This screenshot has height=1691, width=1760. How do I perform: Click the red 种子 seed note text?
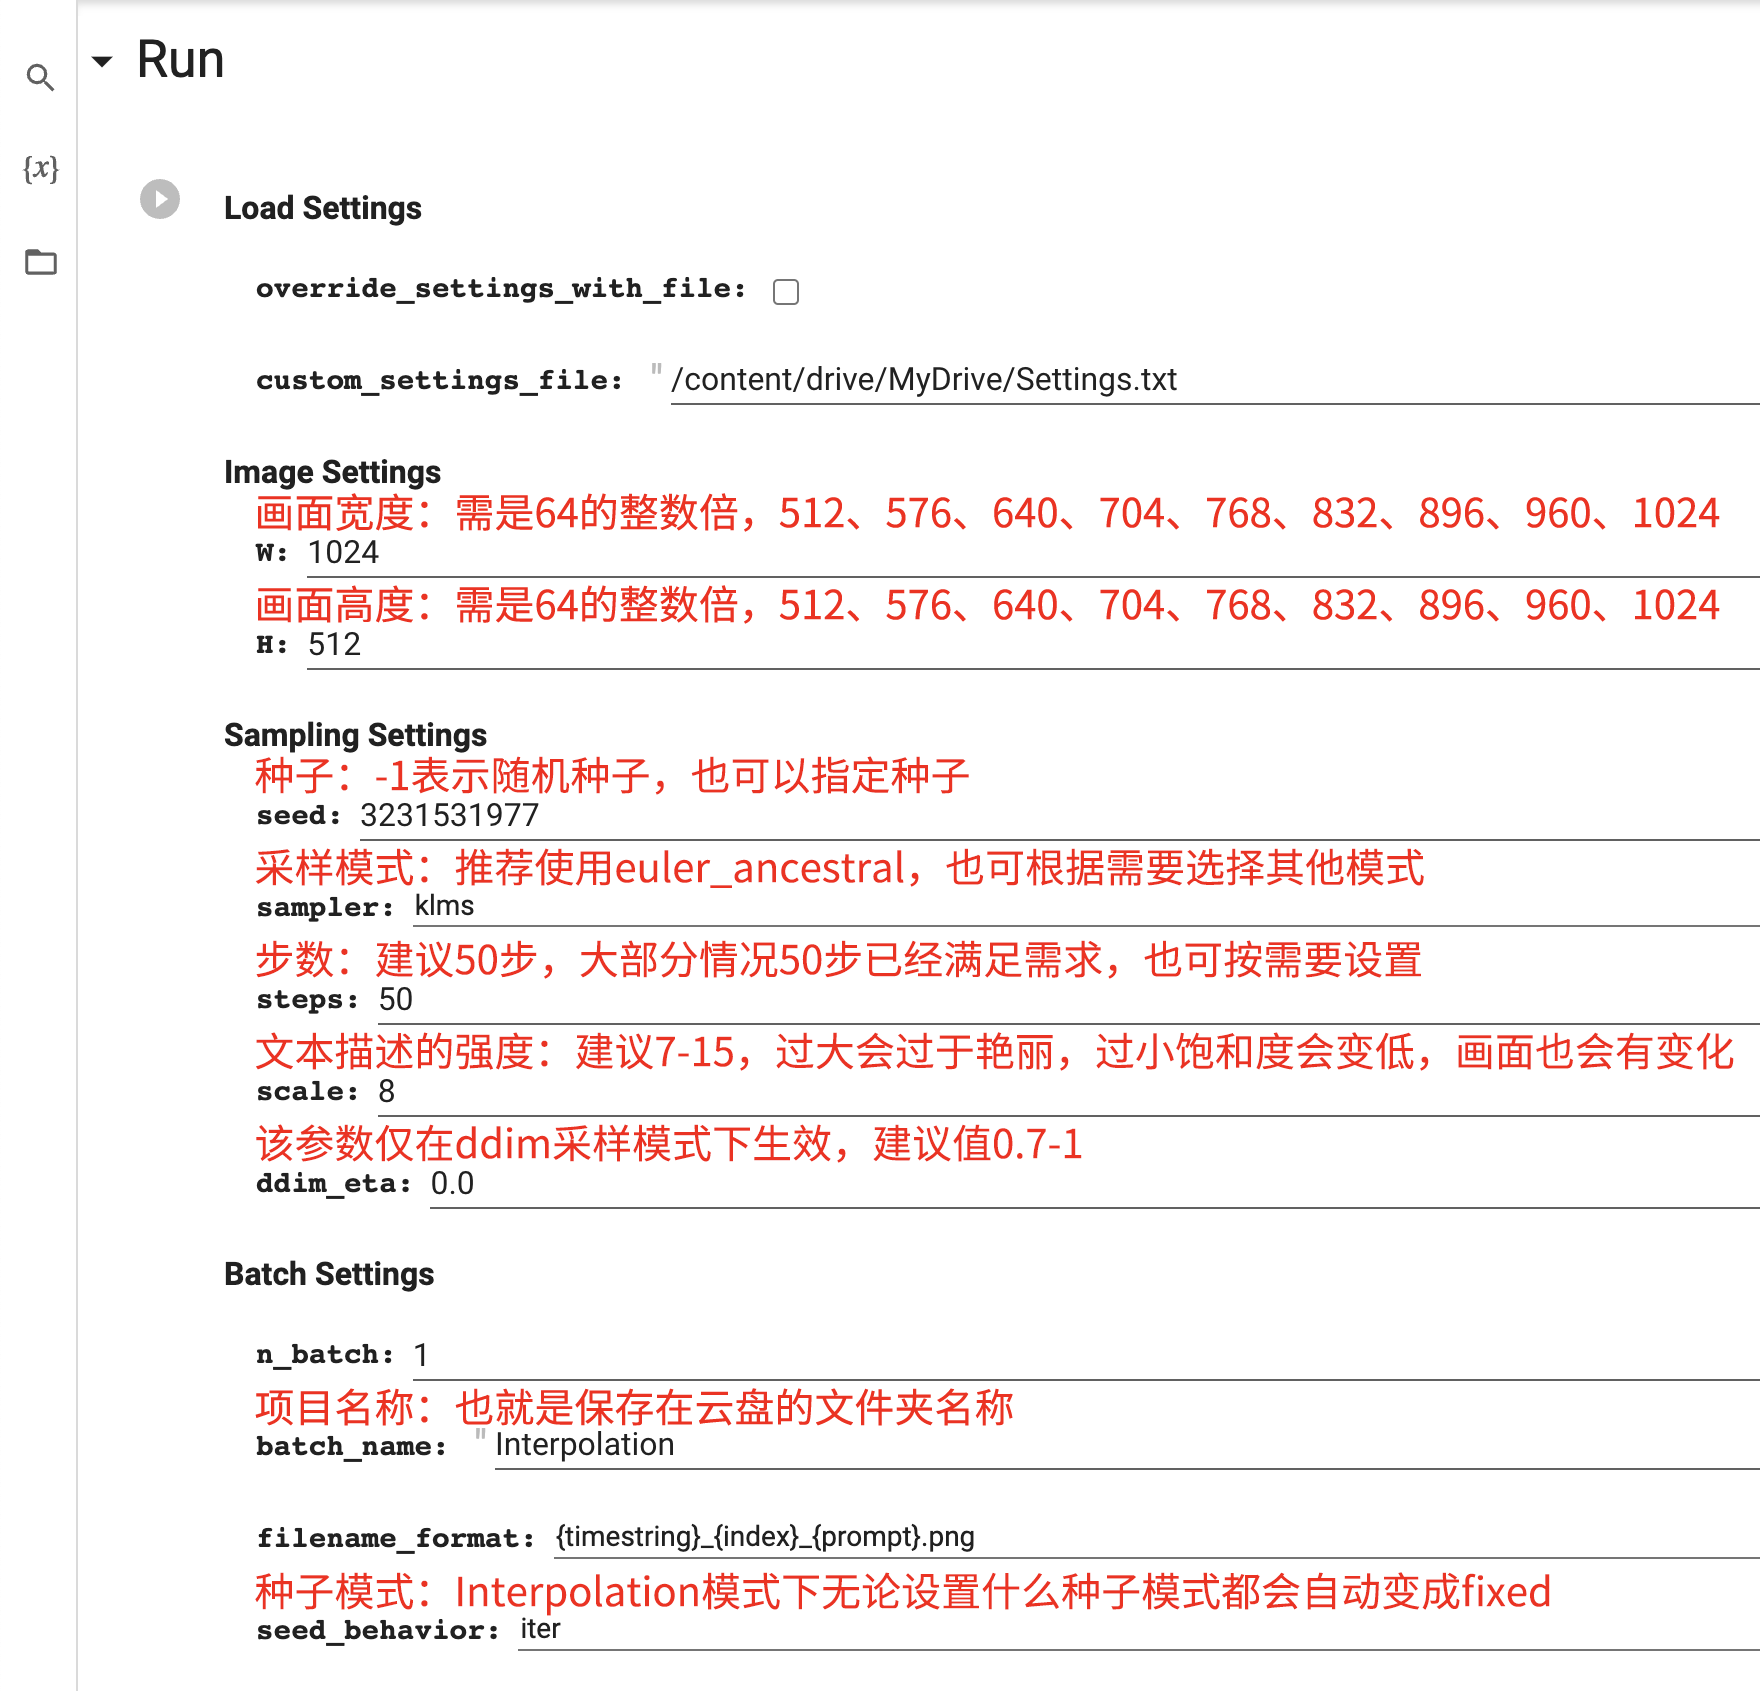point(612,776)
